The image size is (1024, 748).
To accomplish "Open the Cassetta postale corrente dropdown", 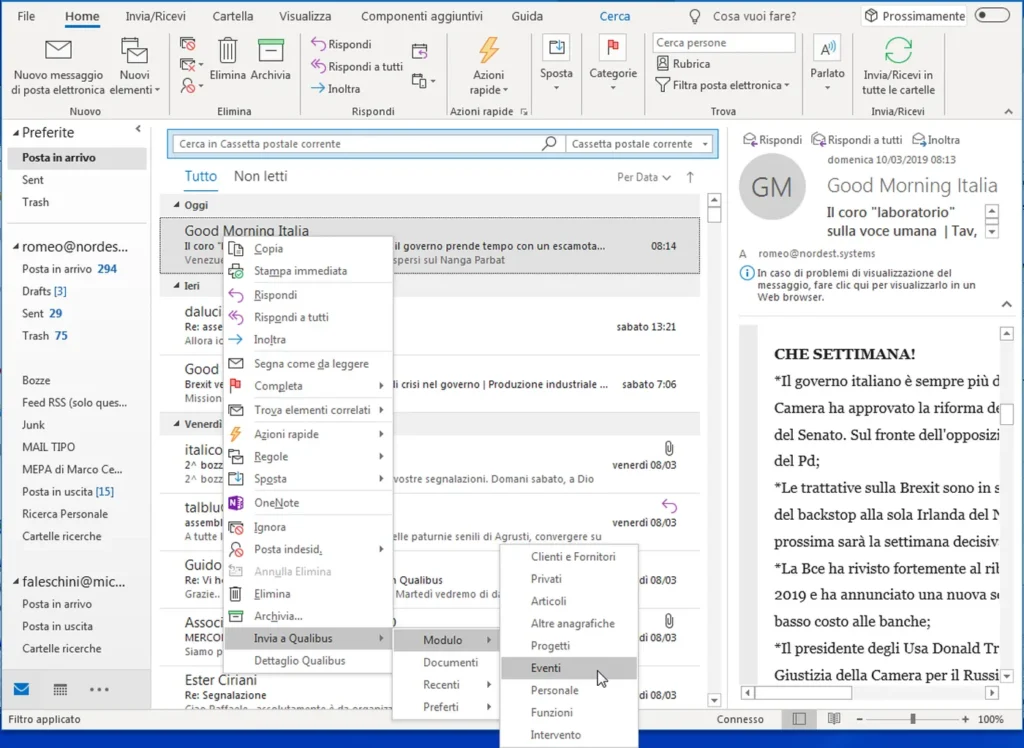I will click(x=640, y=143).
